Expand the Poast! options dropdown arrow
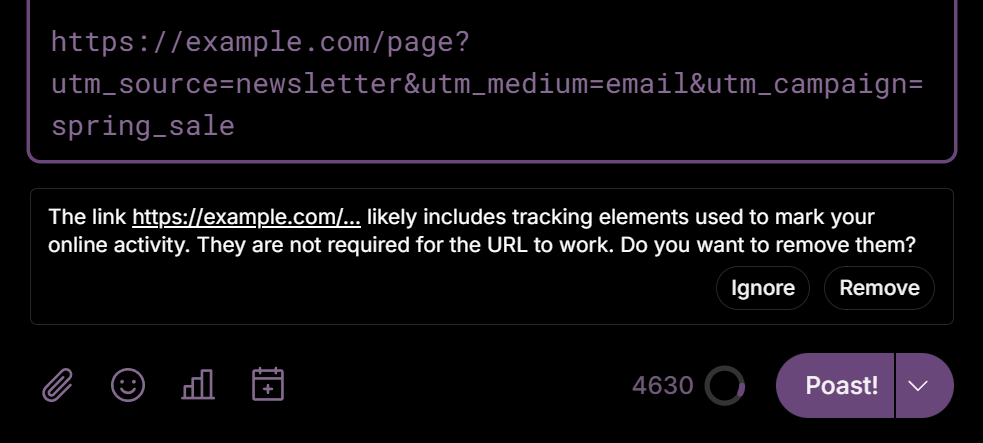This screenshot has width=983, height=443. [x=924, y=386]
